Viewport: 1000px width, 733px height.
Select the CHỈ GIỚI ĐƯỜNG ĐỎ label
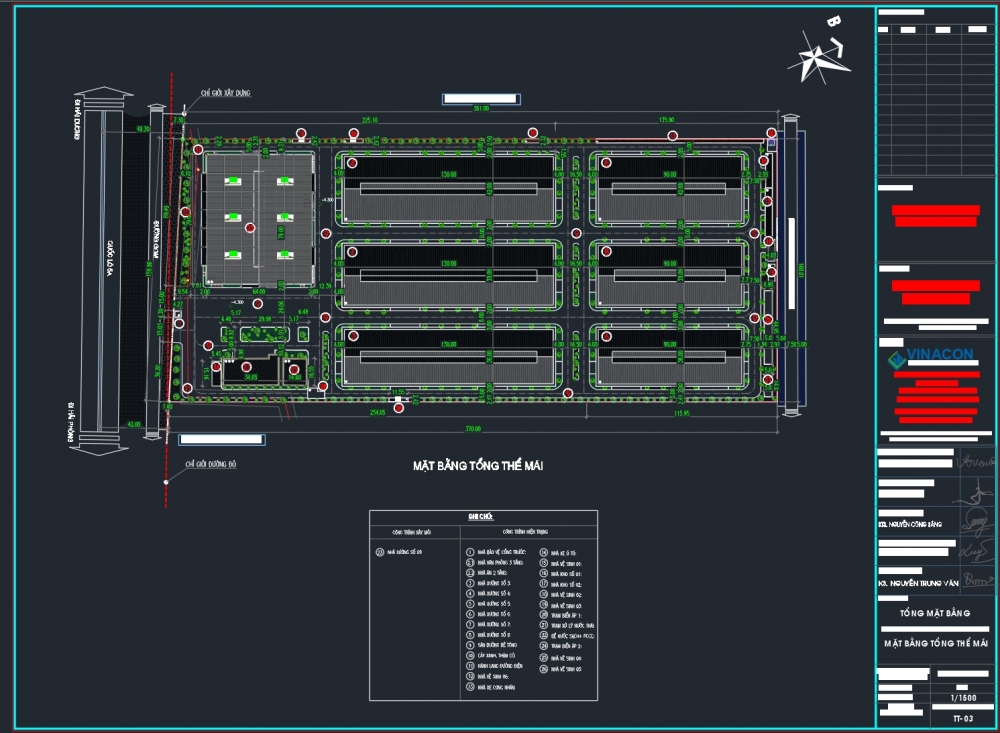[210, 464]
